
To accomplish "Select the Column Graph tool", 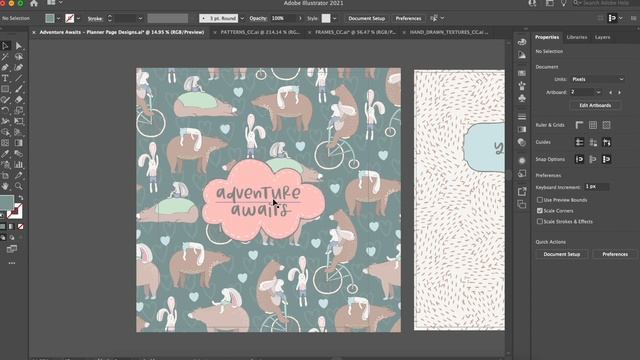I will [19, 164].
